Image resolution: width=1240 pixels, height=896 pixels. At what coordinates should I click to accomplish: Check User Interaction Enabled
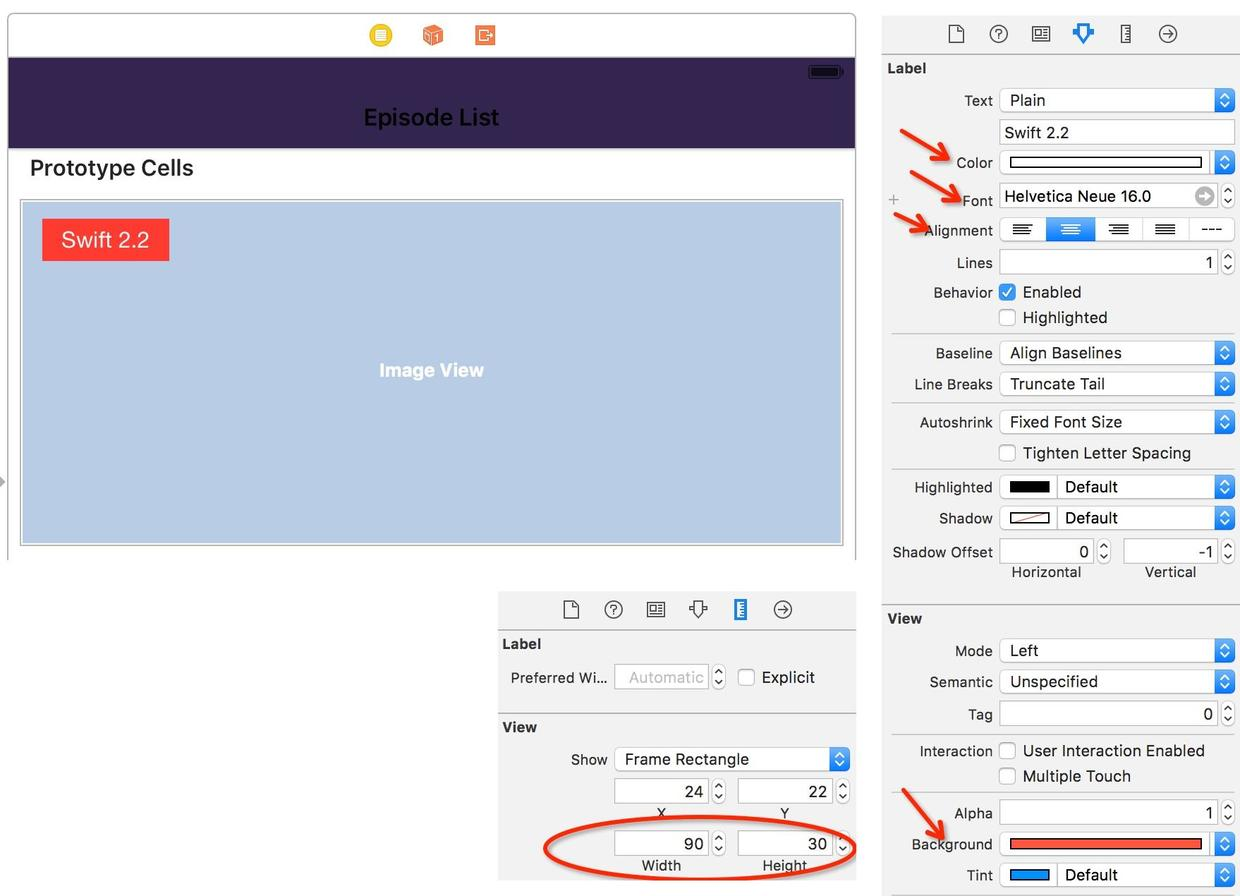coord(1007,751)
